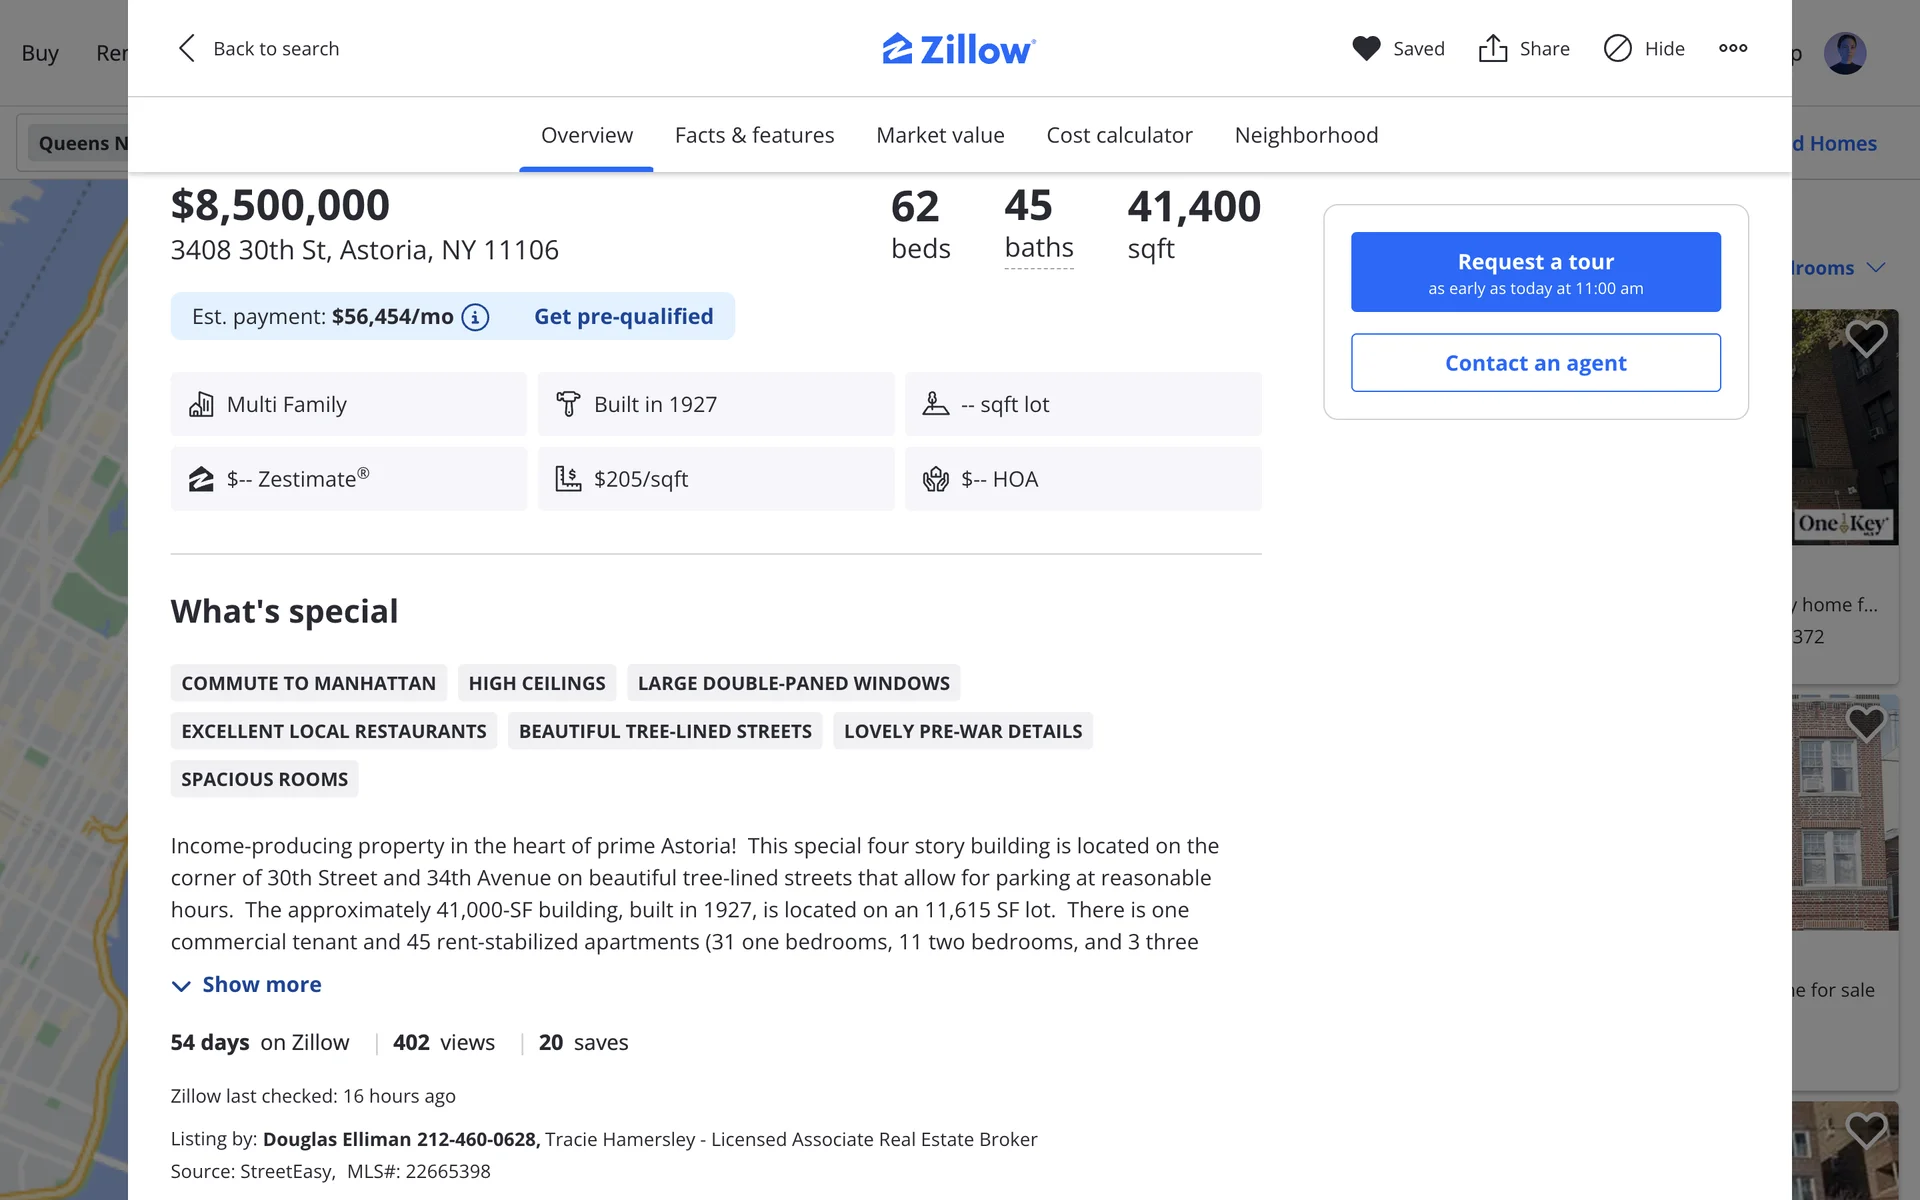This screenshot has width=1920, height=1200.
Task: Switch to Facts & features tab
Action: 754,135
